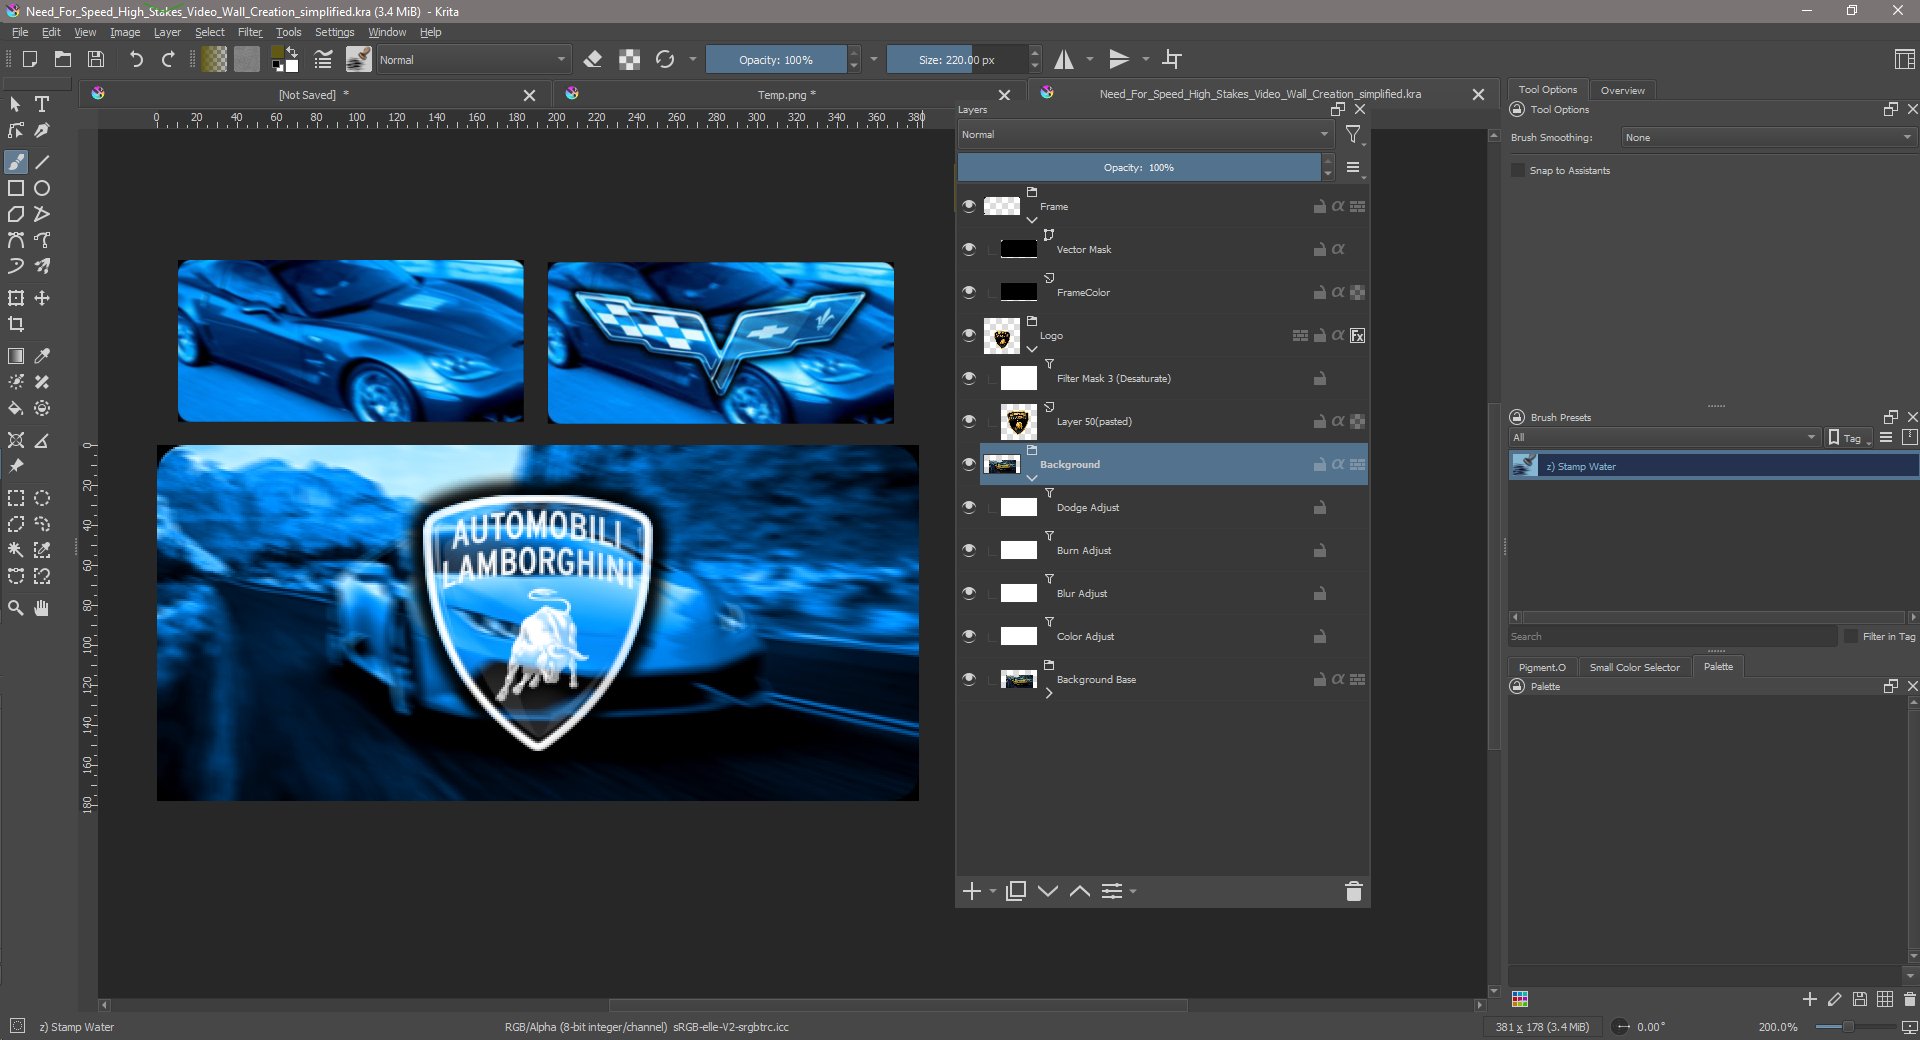The image size is (1920, 1040).
Task: Expand the Background Base group
Action: [1049, 693]
